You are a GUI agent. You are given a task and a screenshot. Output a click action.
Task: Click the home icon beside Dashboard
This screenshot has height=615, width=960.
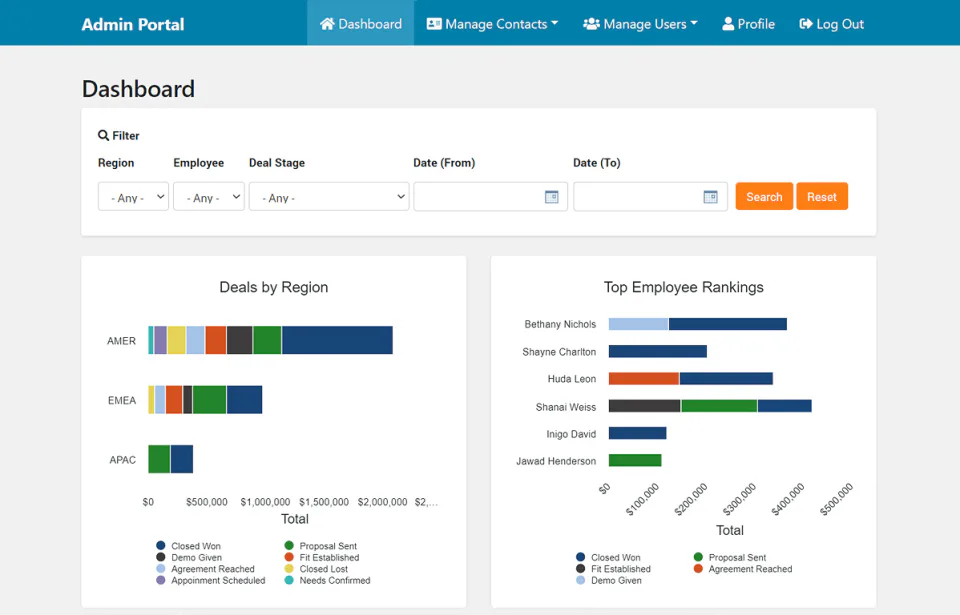pyautogui.click(x=327, y=24)
